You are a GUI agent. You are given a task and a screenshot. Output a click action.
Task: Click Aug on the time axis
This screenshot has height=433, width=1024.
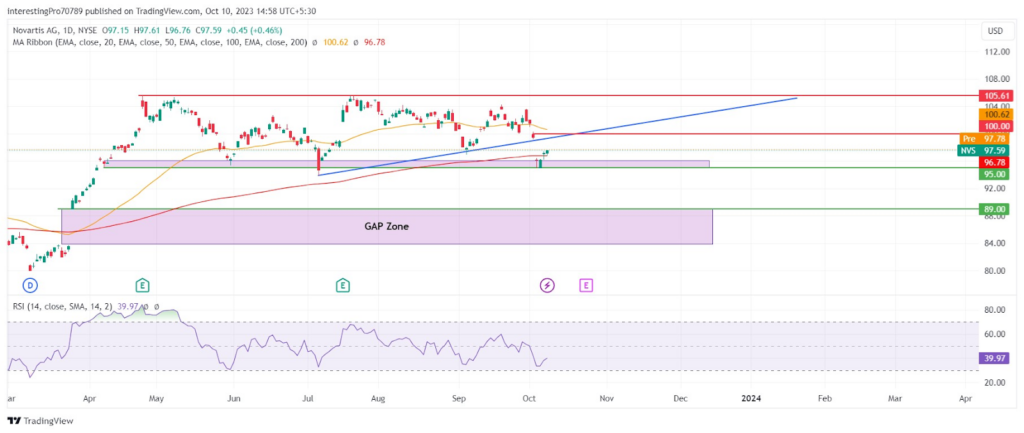(x=380, y=397)
